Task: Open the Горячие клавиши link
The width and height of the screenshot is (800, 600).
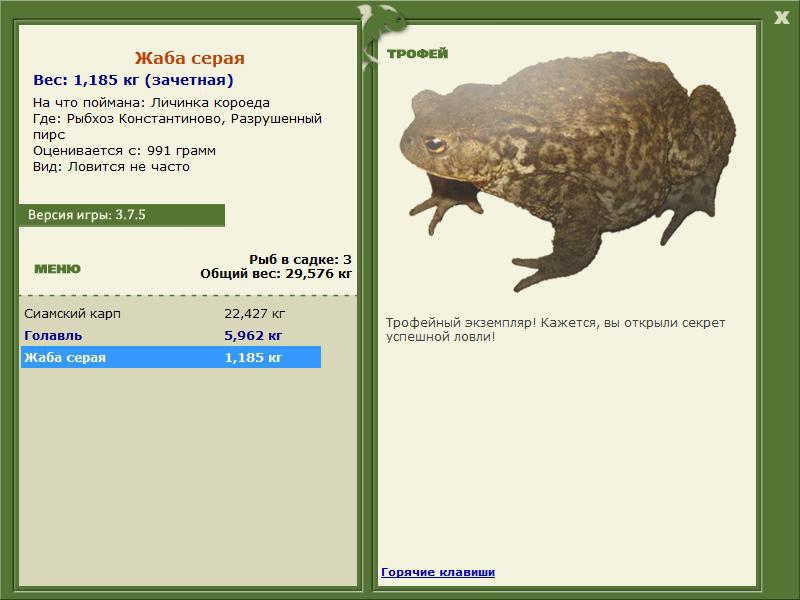Action: (438, 572)
